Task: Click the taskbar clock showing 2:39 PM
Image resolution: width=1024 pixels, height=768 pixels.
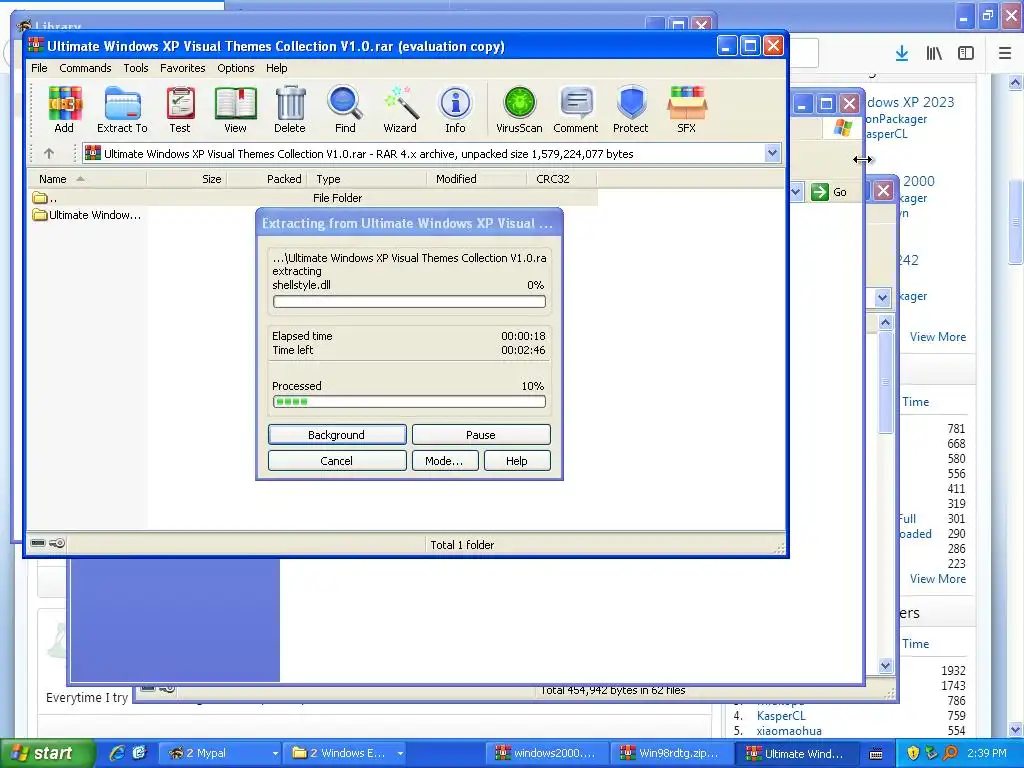Action: 987,753
